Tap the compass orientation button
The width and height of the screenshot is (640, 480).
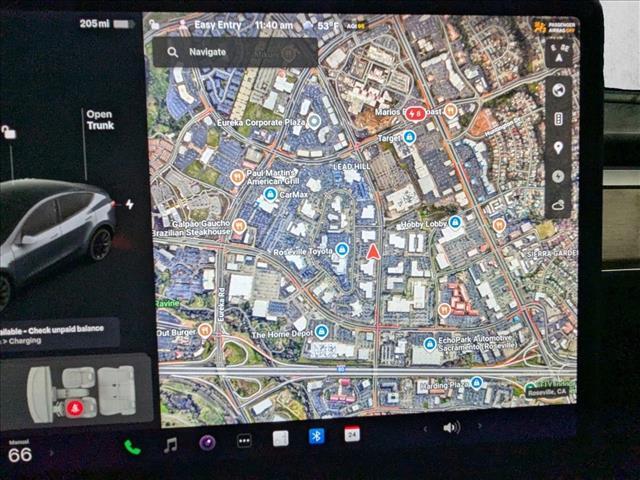tap(558, 57)
